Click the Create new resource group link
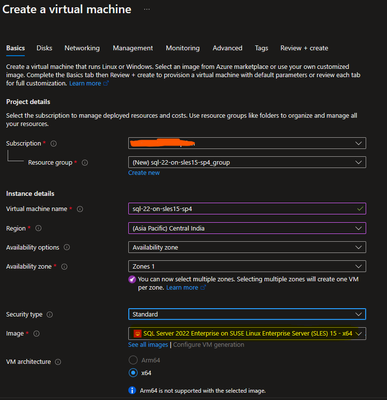387x400 pixels. tap(144, 173)
